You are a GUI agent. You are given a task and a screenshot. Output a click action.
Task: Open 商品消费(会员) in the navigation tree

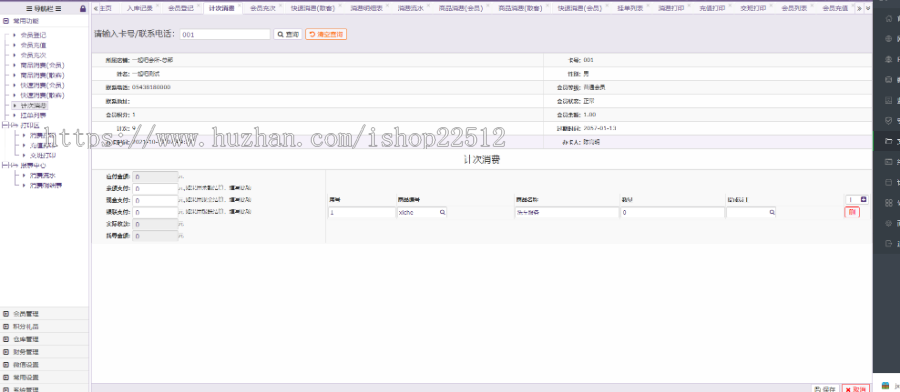click(42, 65)
